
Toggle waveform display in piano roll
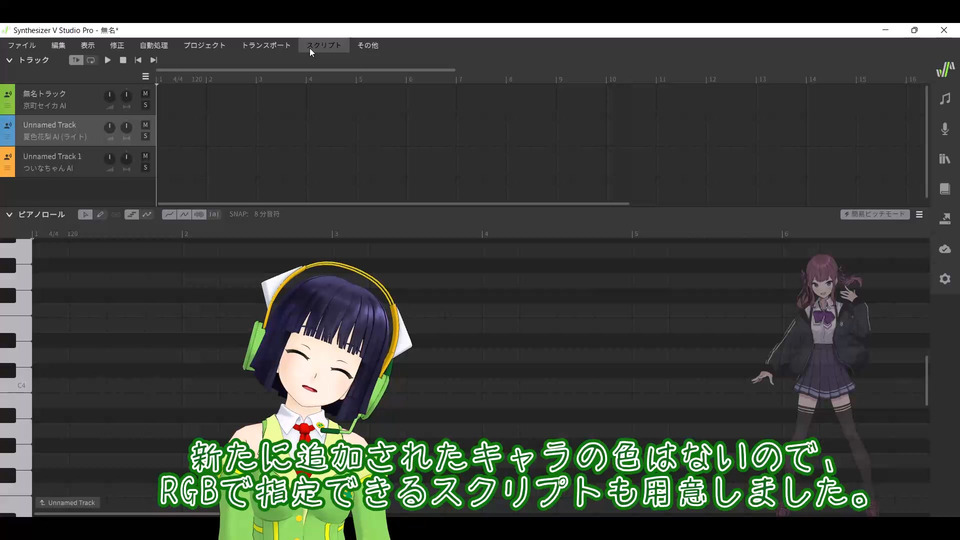pyautogui.click(x=199, y=214)
